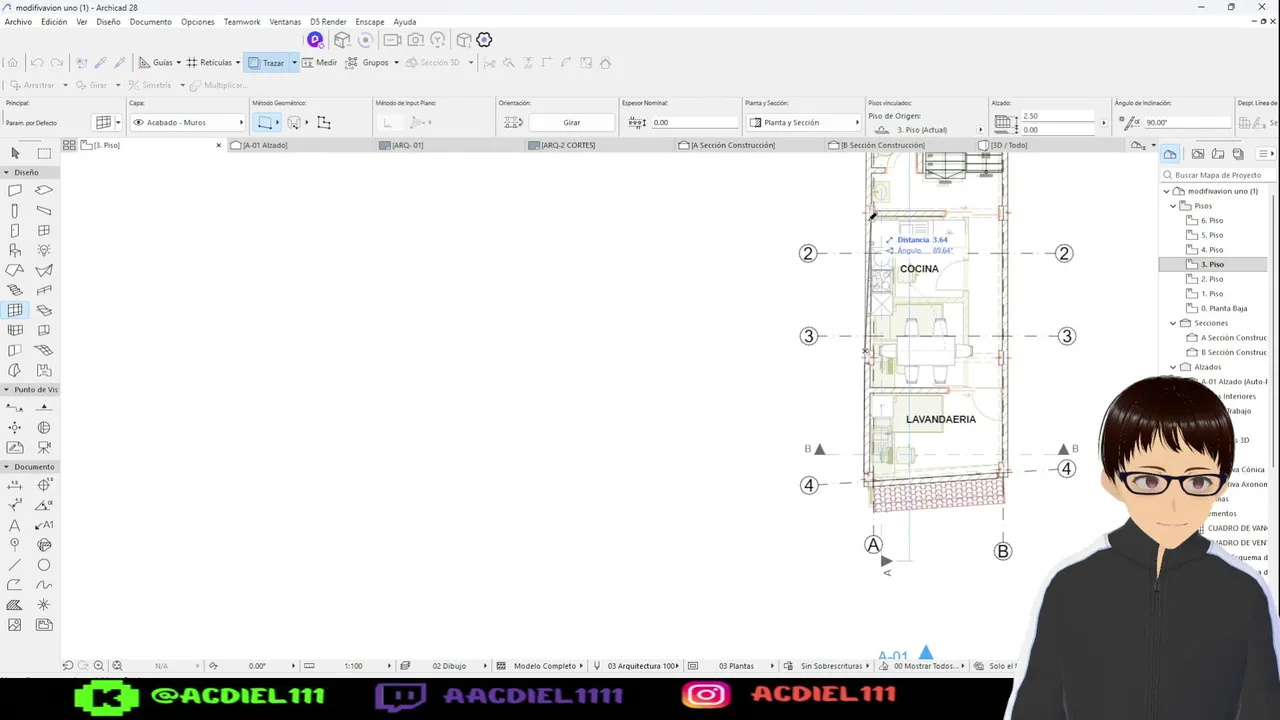1280x720 pixels.
Task: Collapse the Pisos tree folder
Action: [1174, 206]
